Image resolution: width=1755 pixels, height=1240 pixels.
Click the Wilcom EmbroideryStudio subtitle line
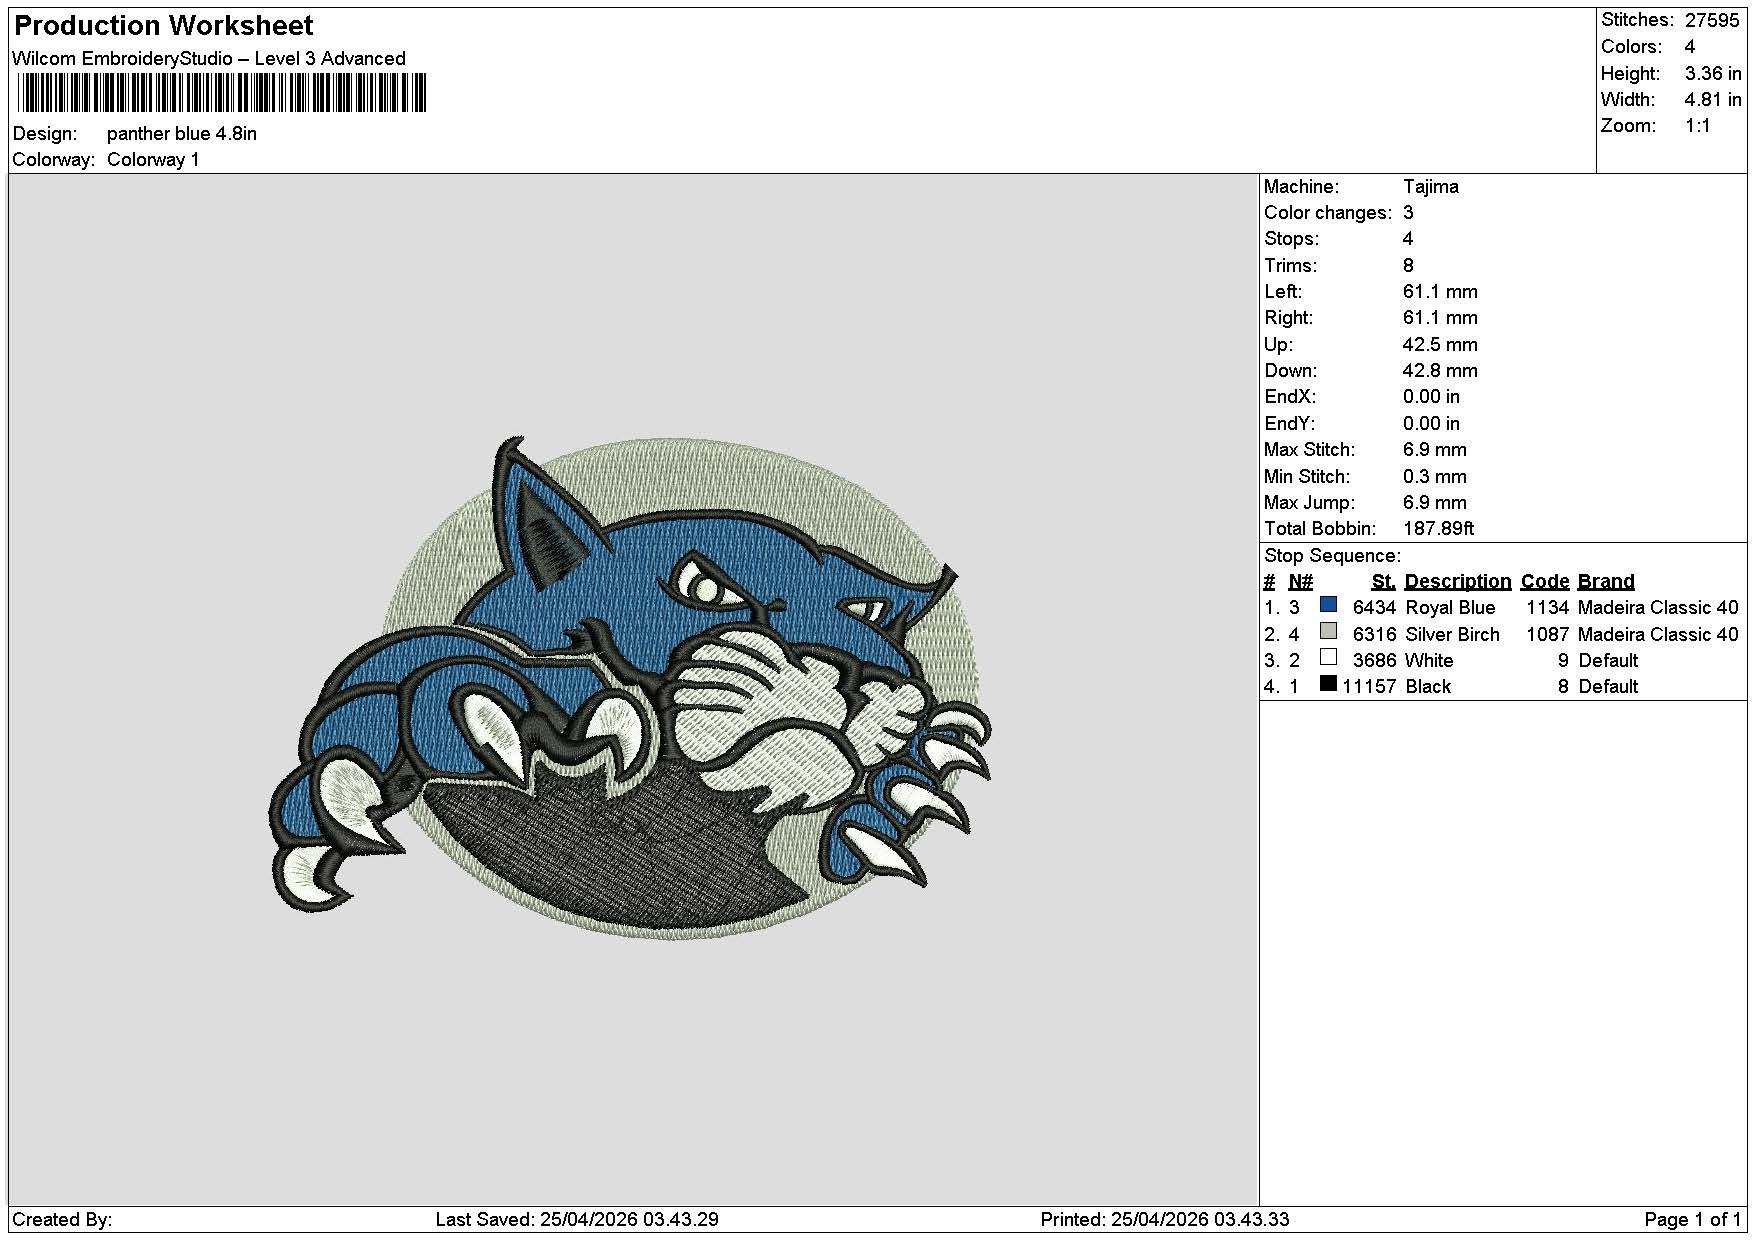209,58
